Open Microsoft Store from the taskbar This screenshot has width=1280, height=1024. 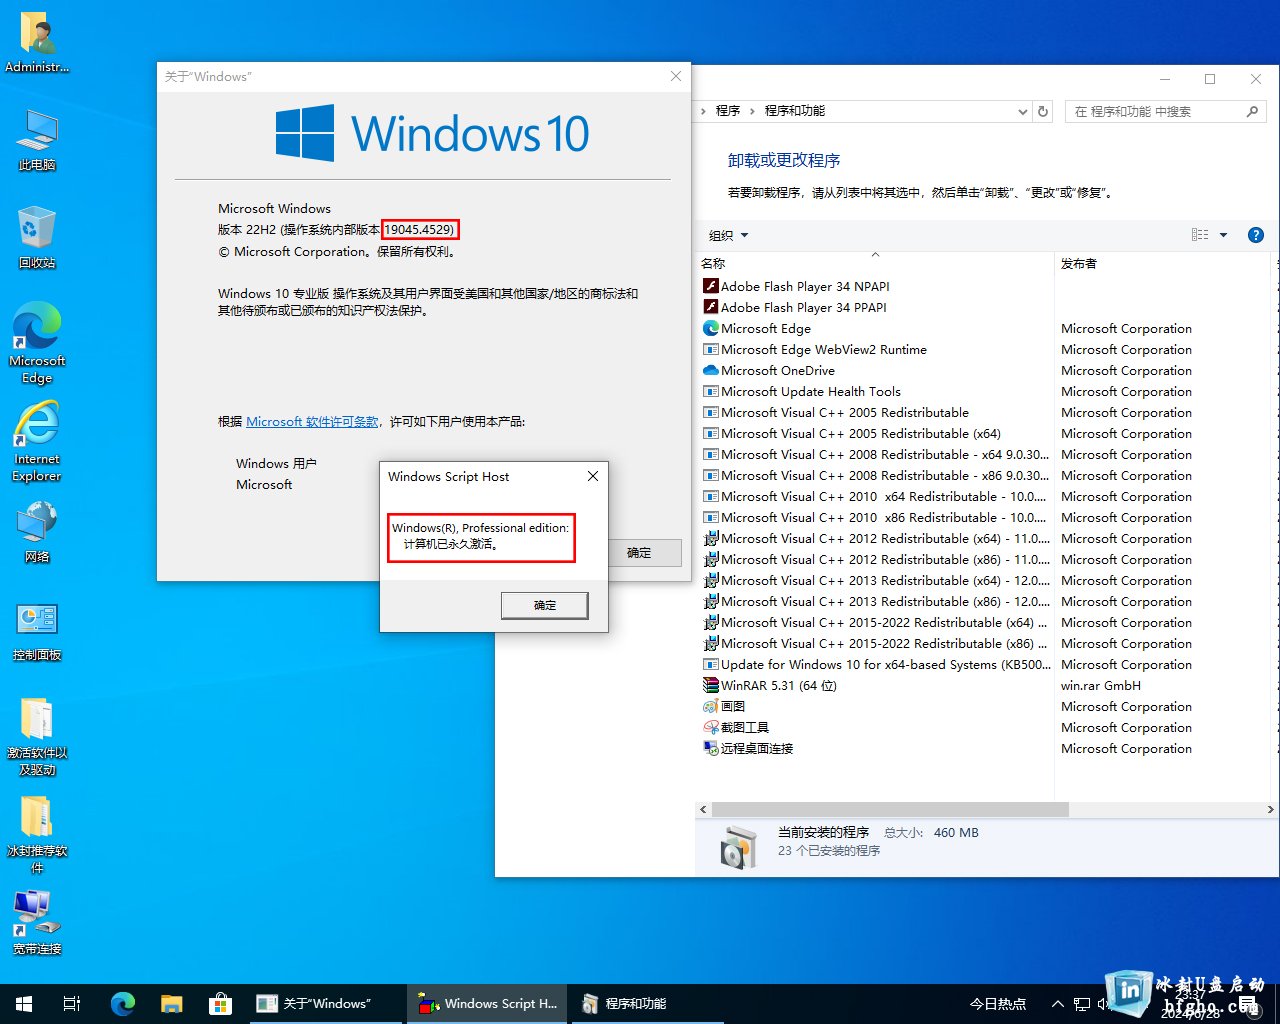coord(220,1003)
